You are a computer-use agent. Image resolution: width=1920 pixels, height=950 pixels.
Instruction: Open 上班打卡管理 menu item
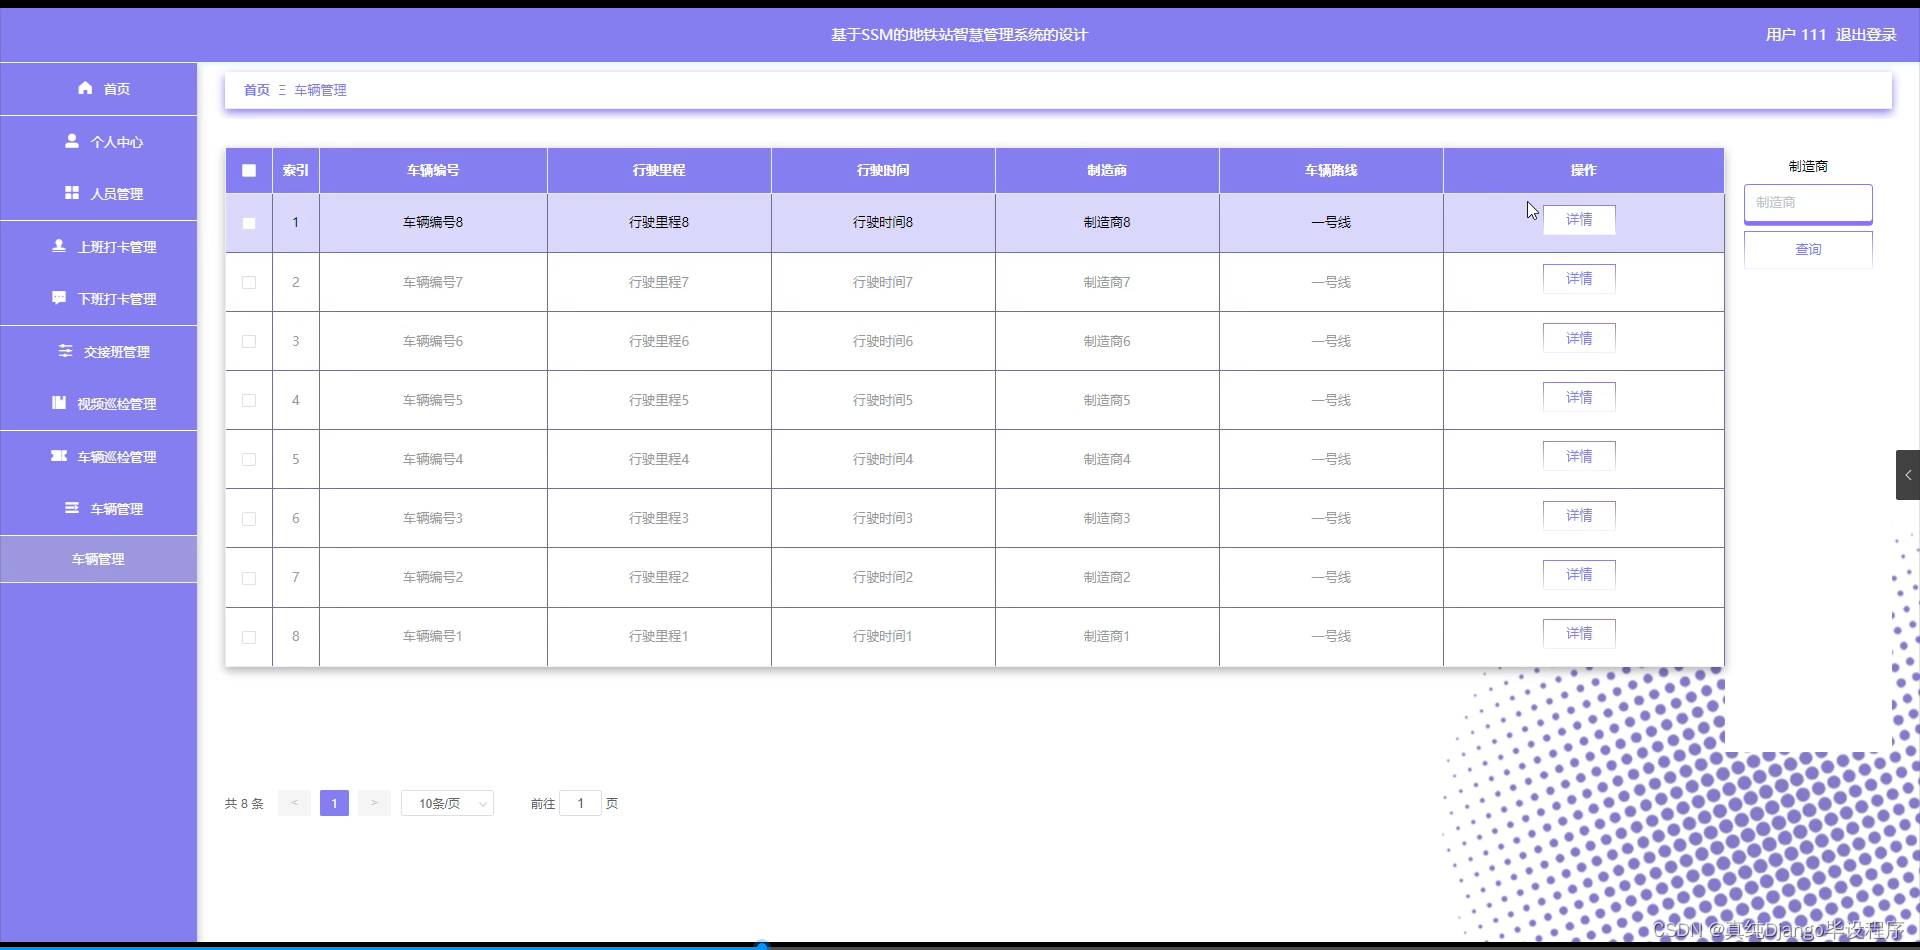pyautogui.click(x=98, y=247)
